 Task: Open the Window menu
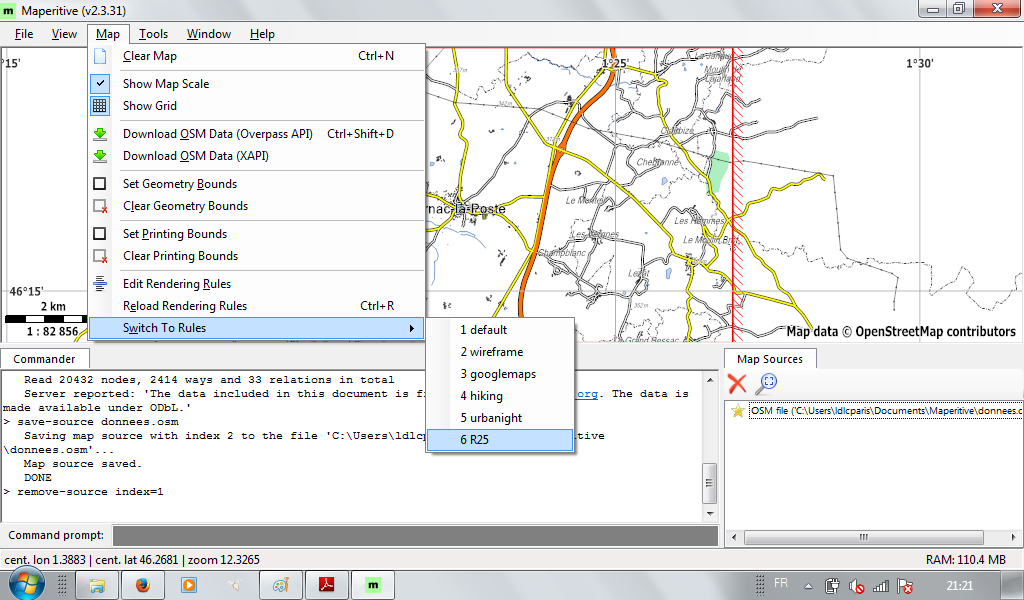(x=209, y=34)
